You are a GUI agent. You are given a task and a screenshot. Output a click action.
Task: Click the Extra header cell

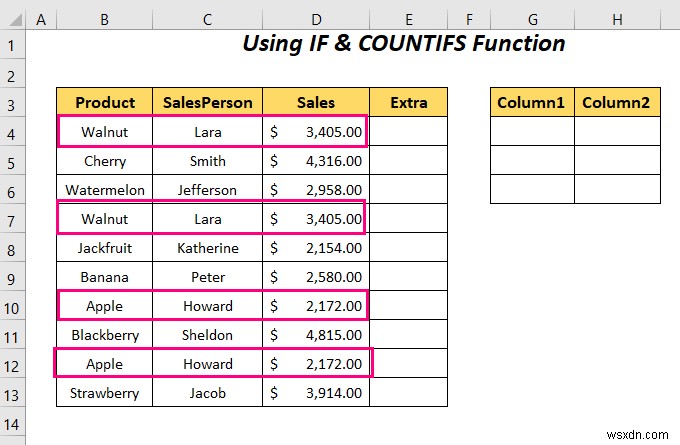409,102
